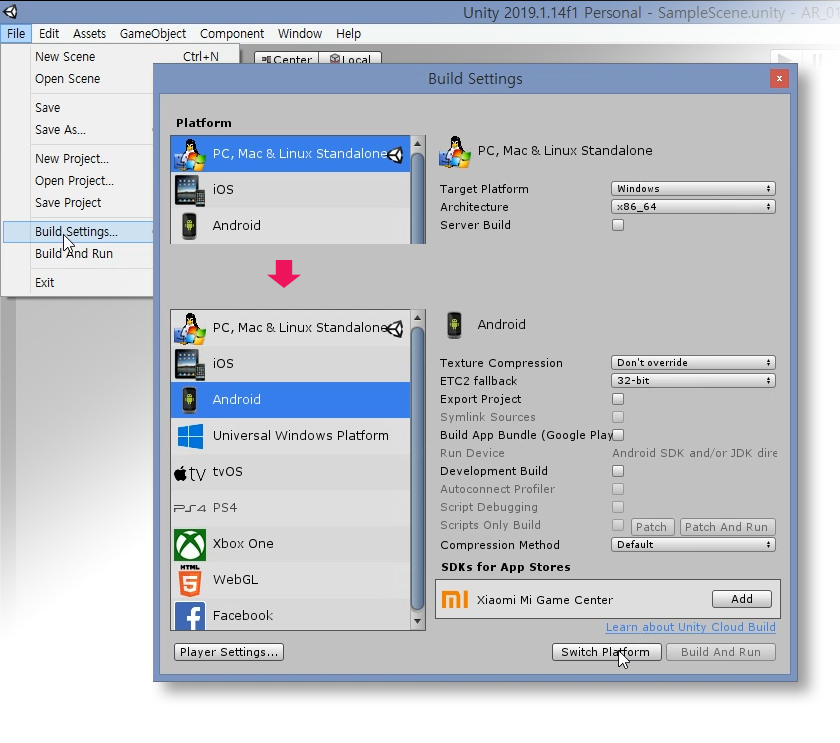This screenshot has height=743, width=840.
Task: Click the Patch button
Action: [x=652, y=527]
